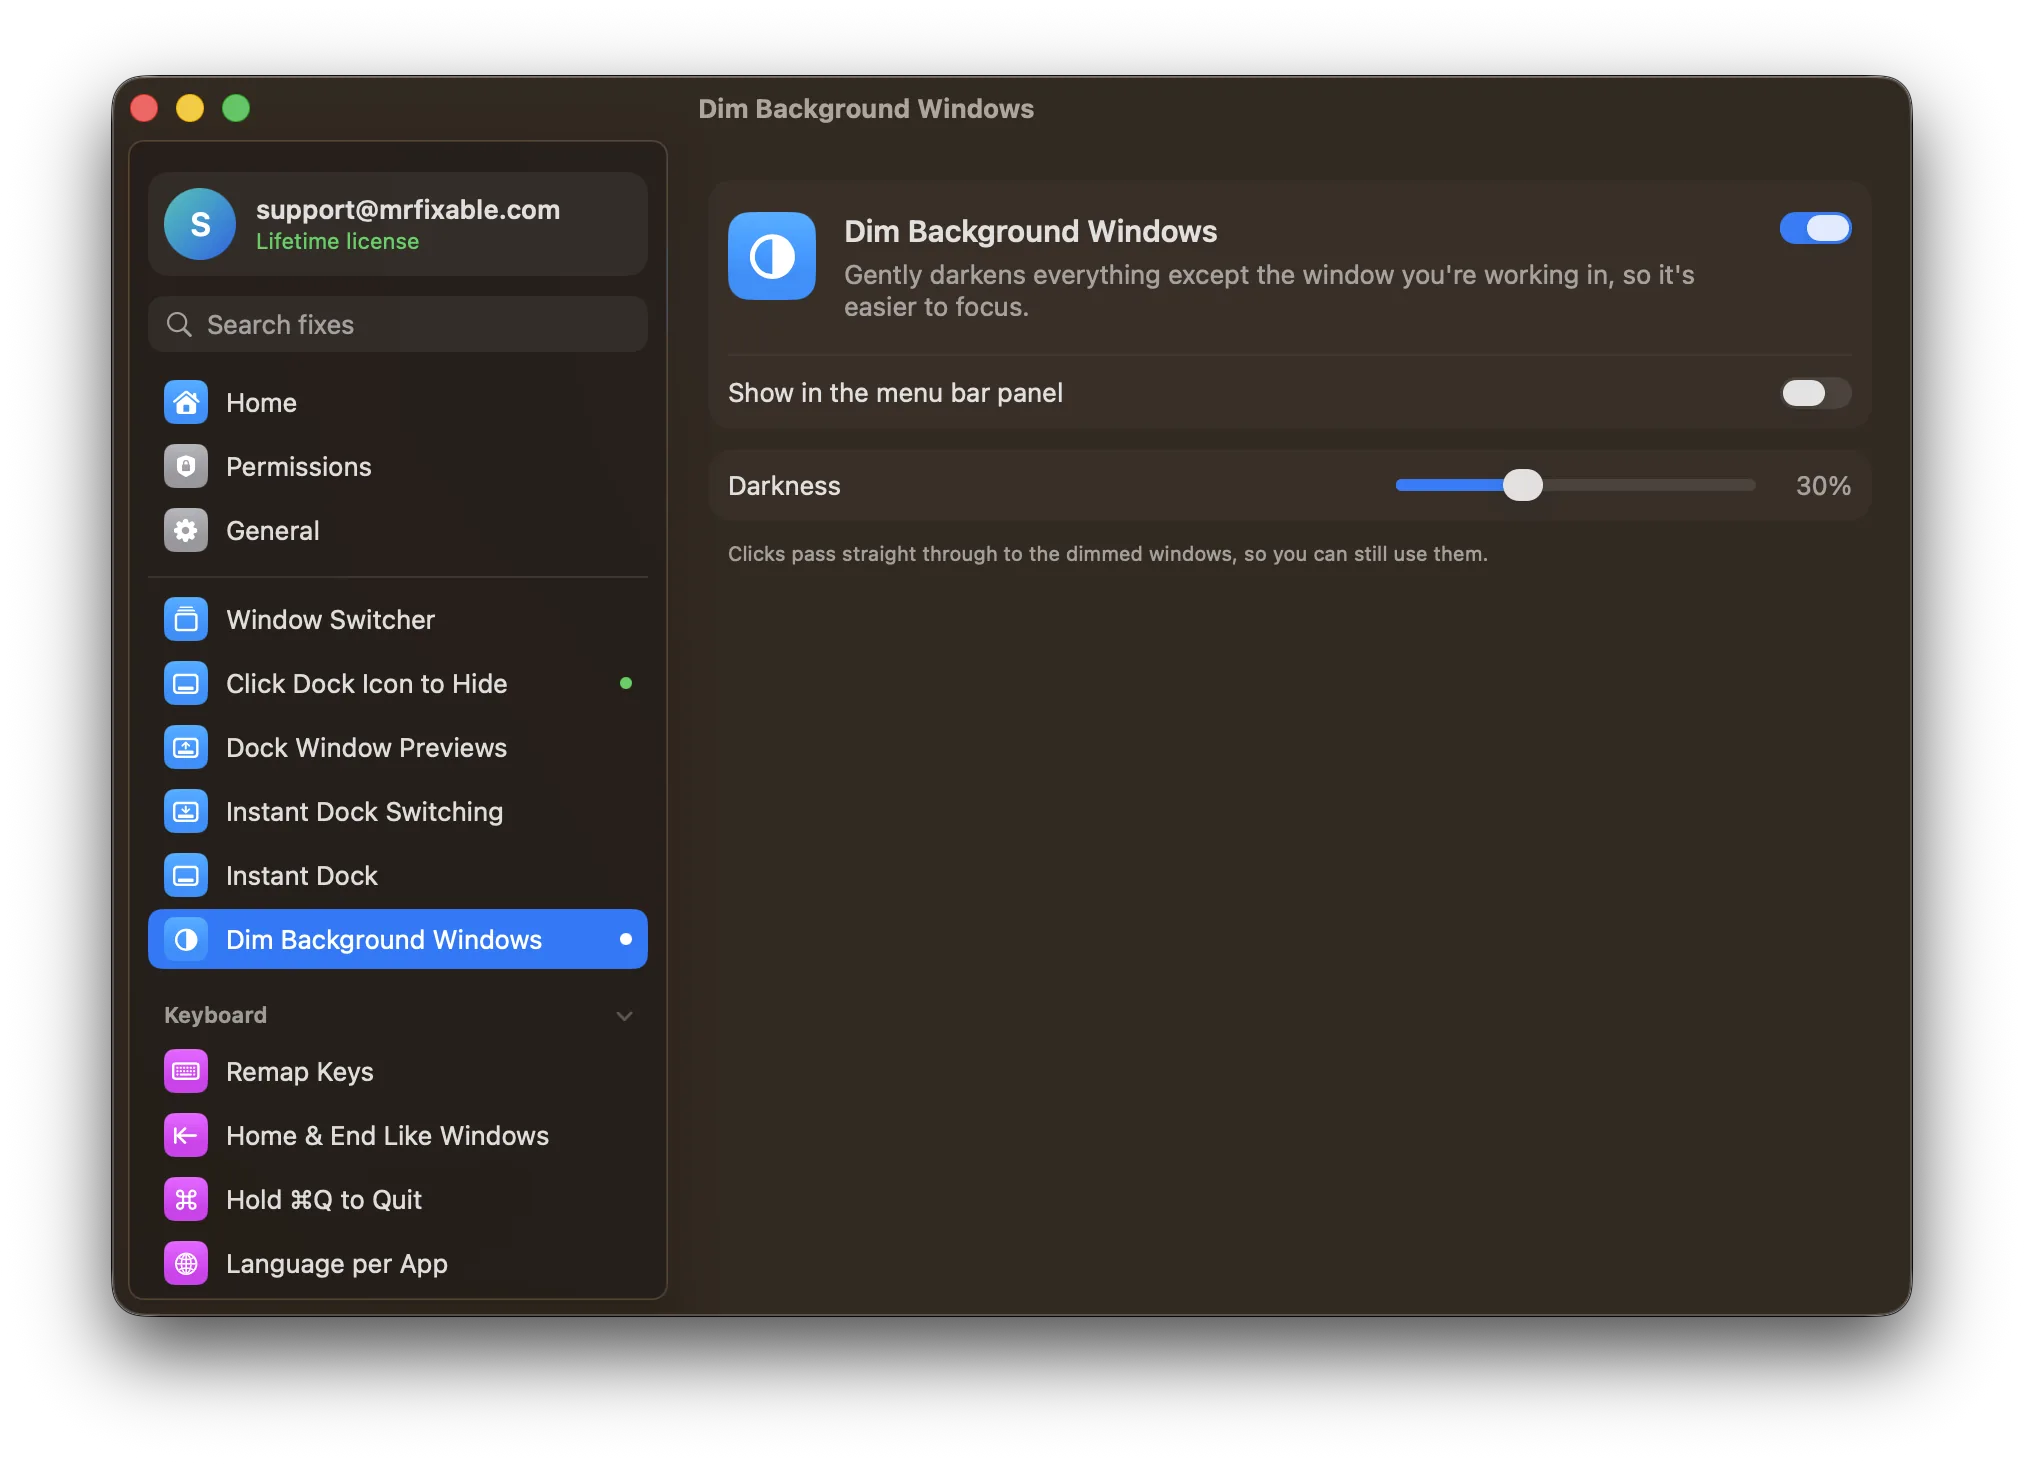Click the Language per App globe icon
The height and width of the screenshot is (1464, 2024).
(186, 1264)
